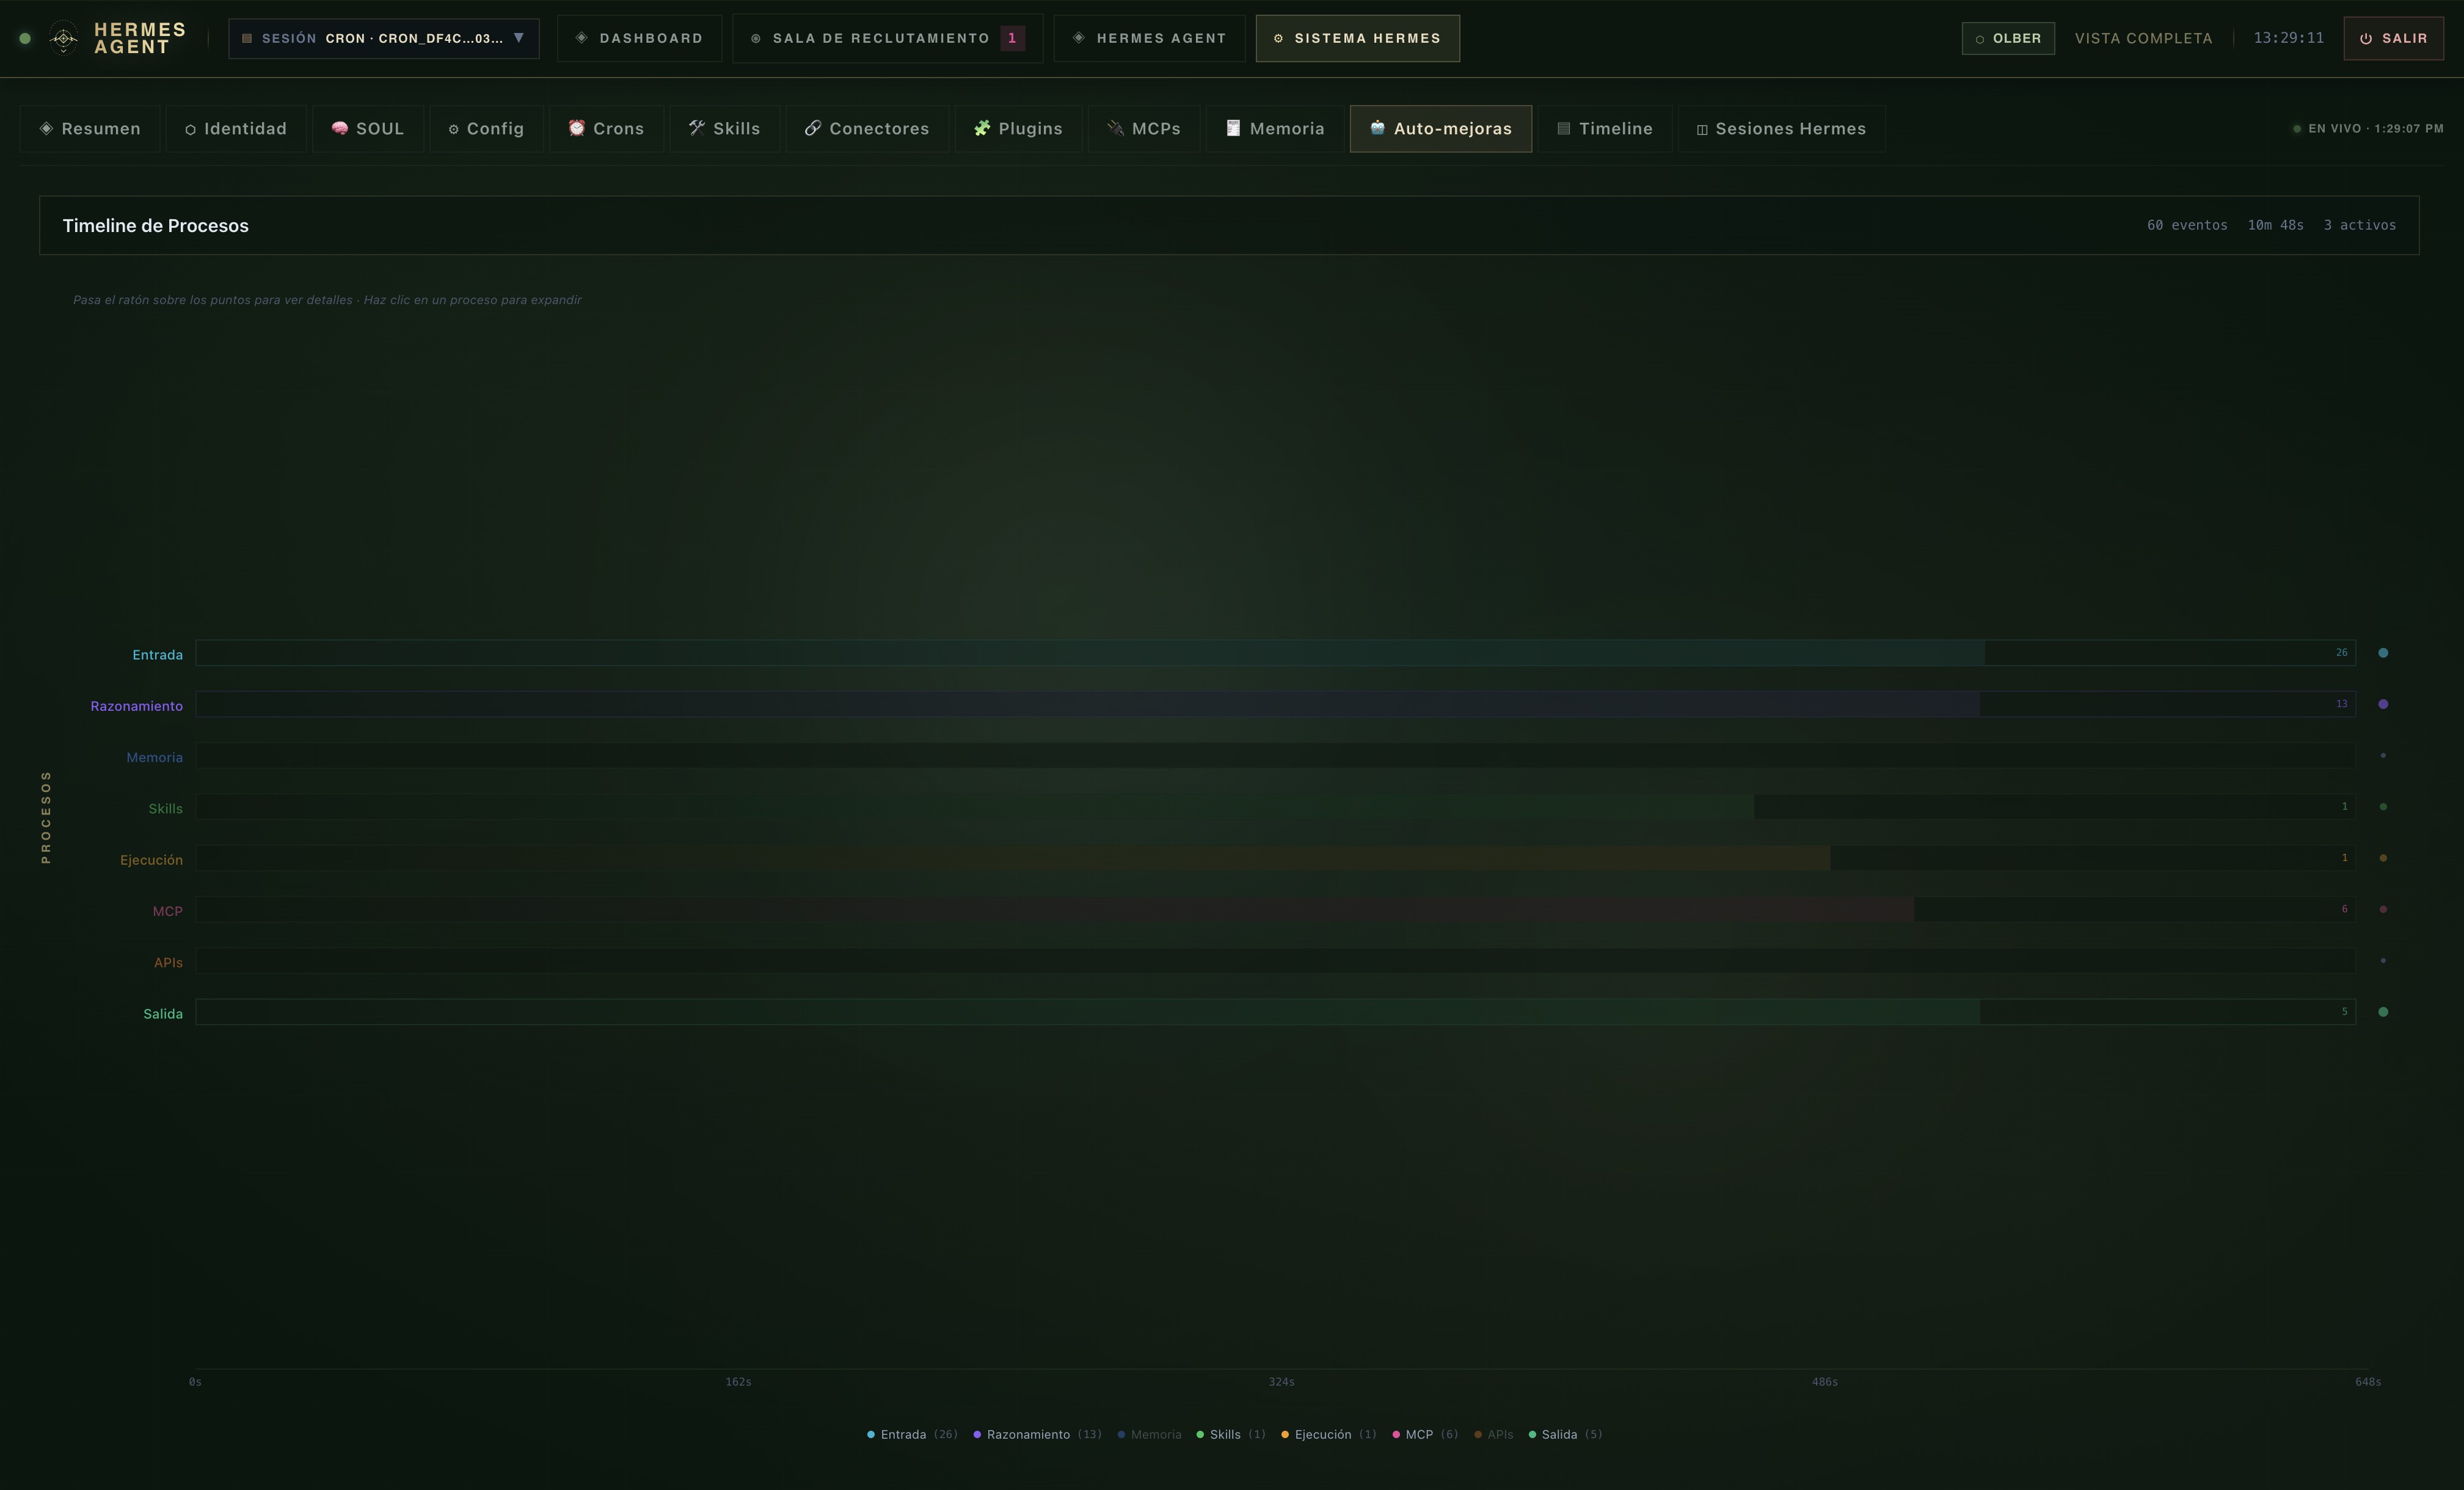The width and height of the screenshot is (2464, 1490).
Task: Click the Plugins puzzle piece icon
Action: (x=982, y=128)
